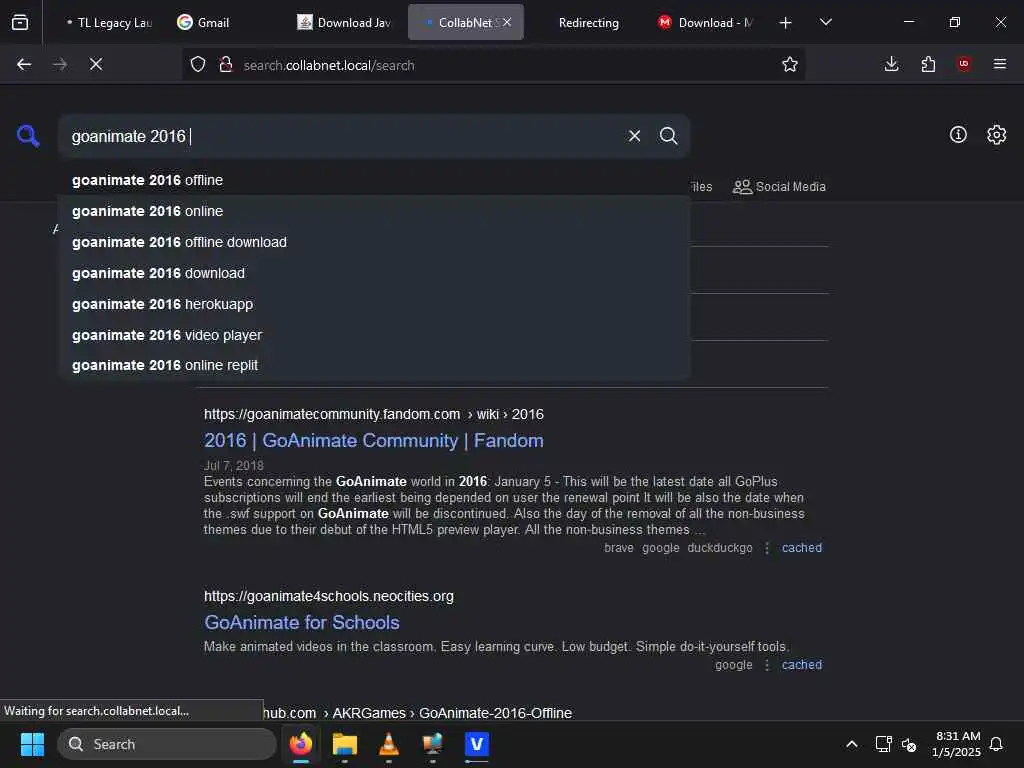Bookmark this page with the star icon

790,64
